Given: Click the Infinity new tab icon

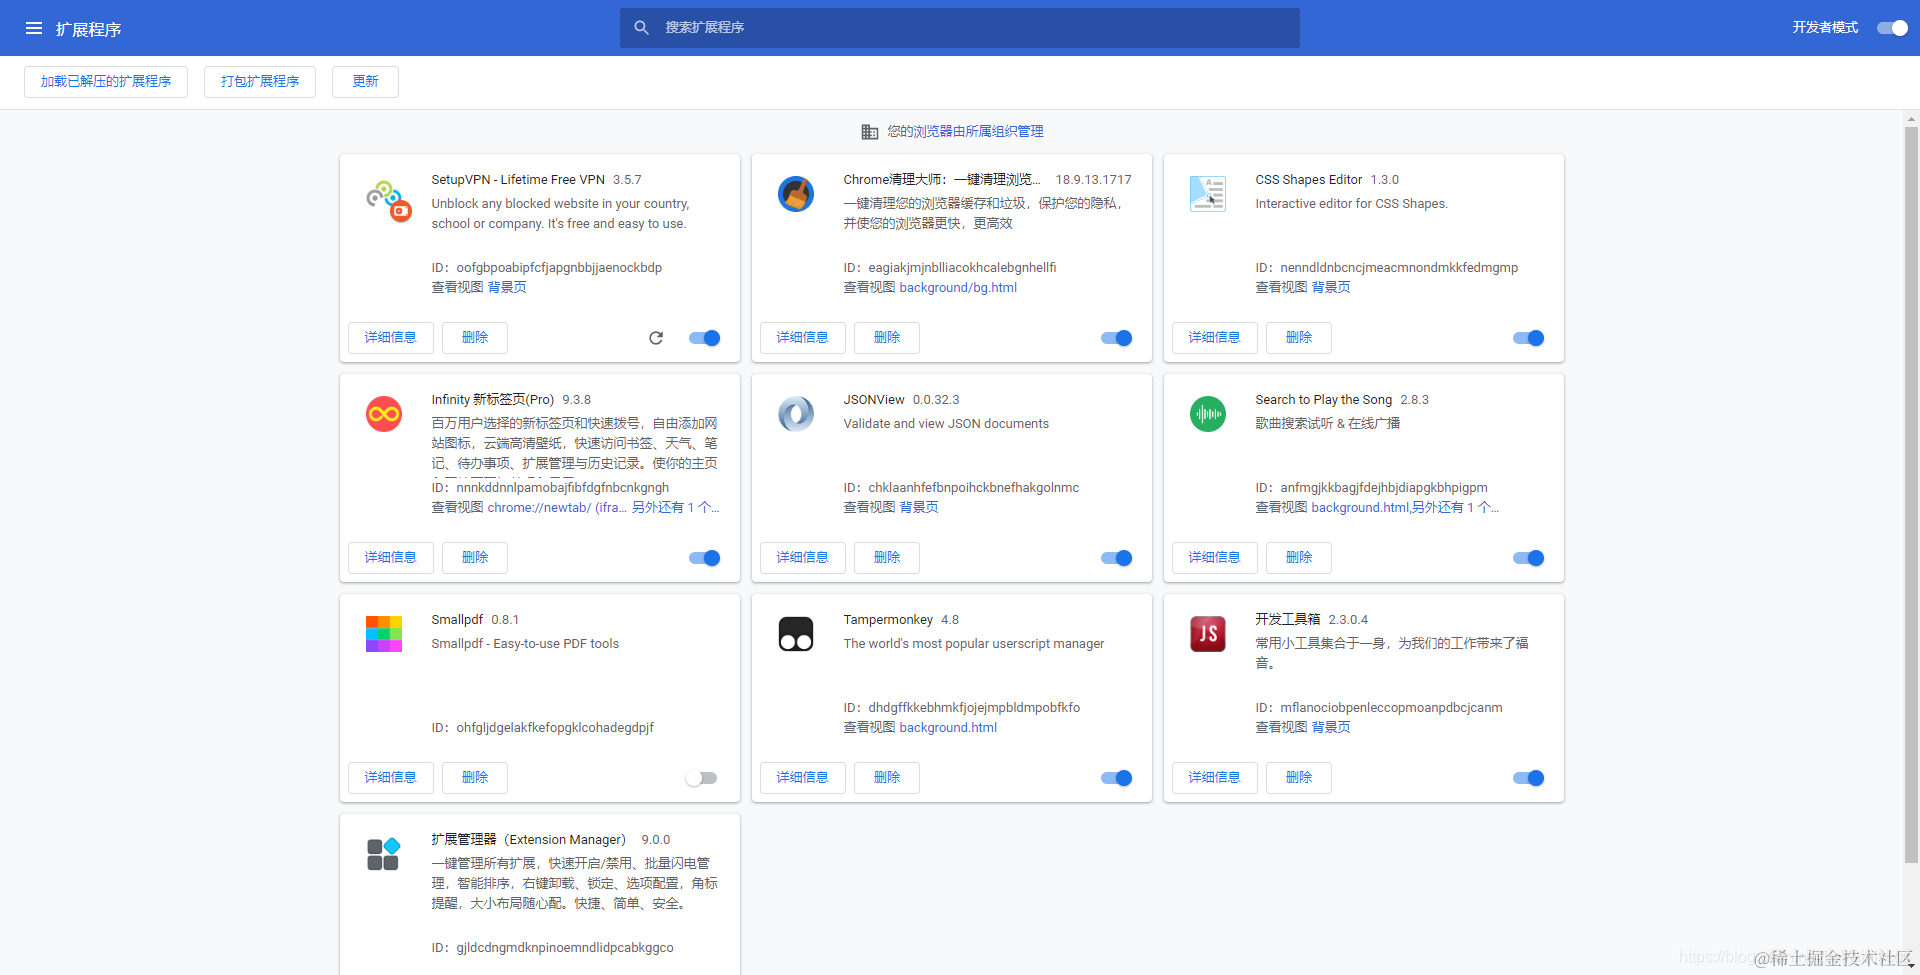Looking at the screenshot, I should (384, 414).
